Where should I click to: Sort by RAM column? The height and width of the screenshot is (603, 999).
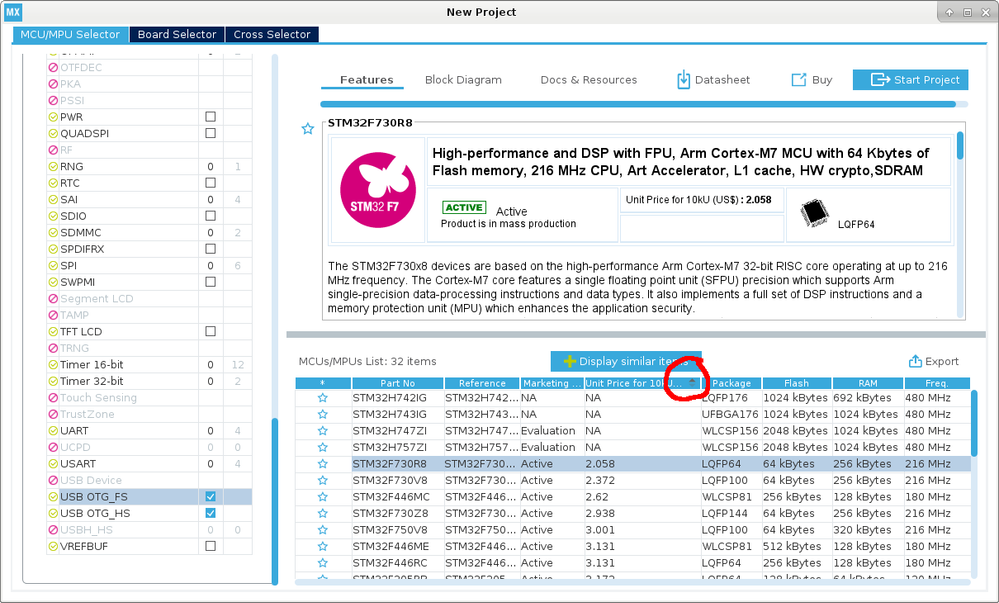tap(868, 383)
